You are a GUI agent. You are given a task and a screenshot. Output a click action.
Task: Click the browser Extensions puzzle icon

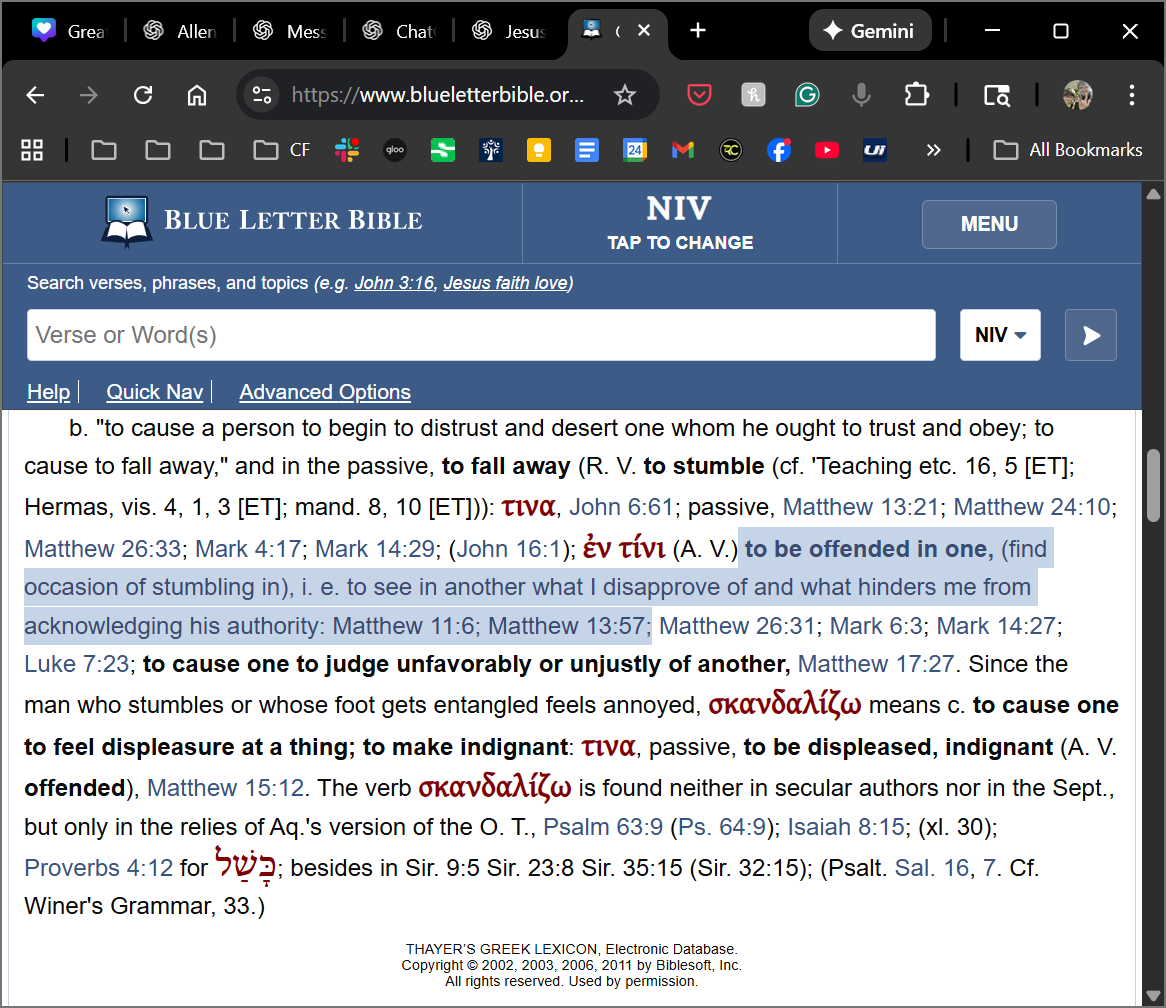click(x=916, y=95)
